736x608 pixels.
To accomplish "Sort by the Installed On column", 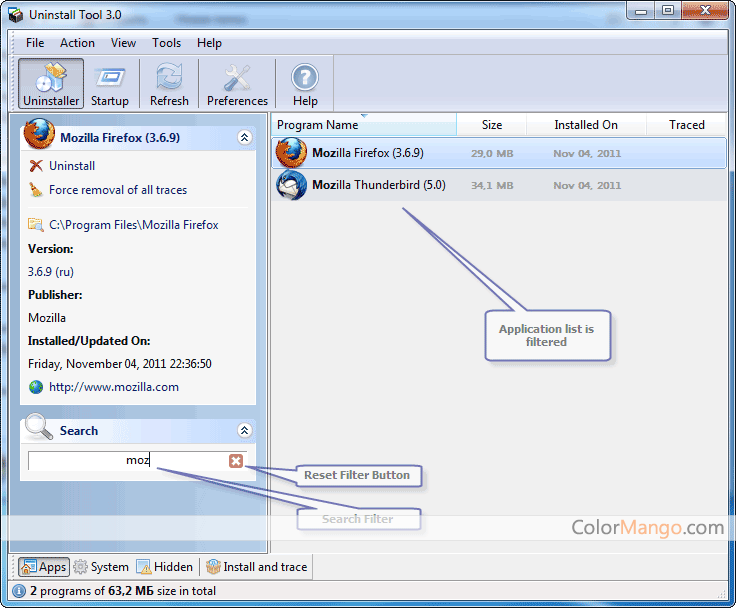I will pyautogui.click(x=586, y=125).
